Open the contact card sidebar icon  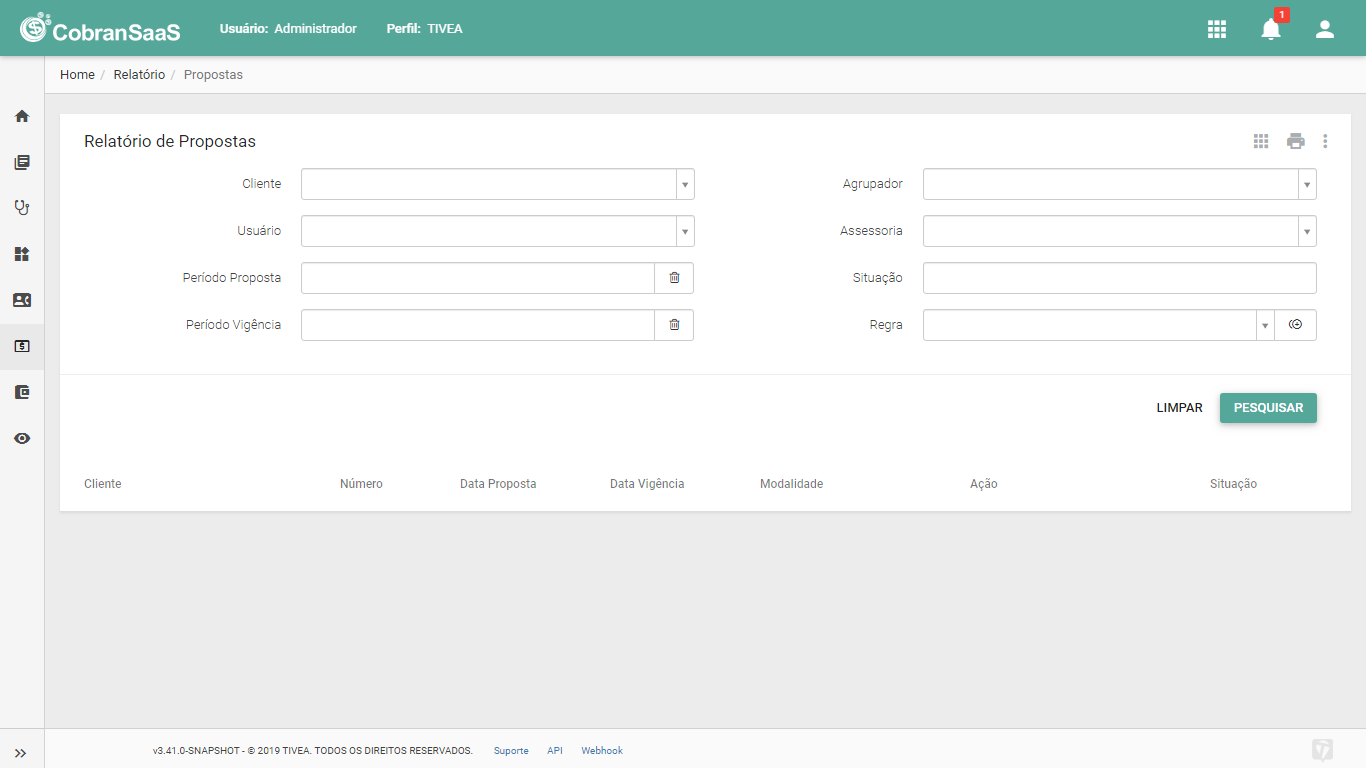tap(22, 300)
